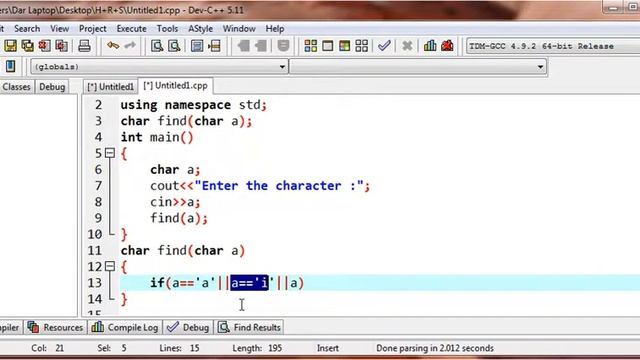Click the Go to function icon
Viewport: 640px width, 360px height.
pos(197,46)
